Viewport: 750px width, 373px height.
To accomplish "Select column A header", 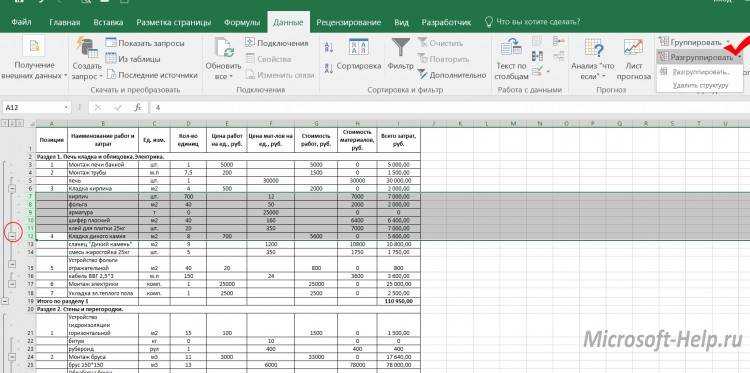I will pos(52,124).
